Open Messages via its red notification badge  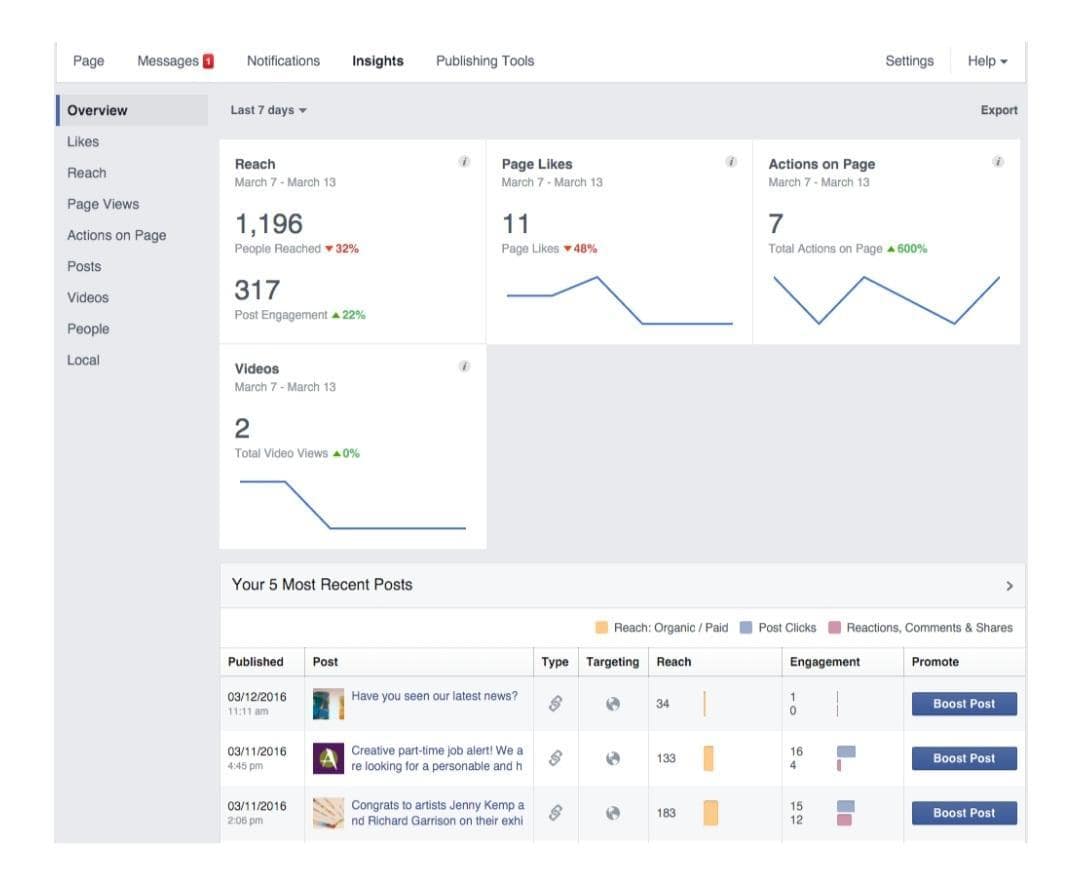pos(207,60)
